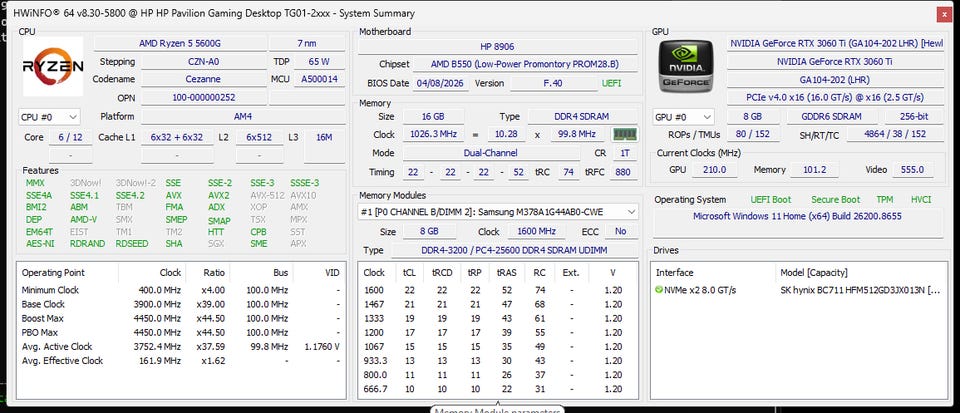Click the DDR4-3200 / PC4-25600 type field
The image size is (960, 413).
click(514, 250)
